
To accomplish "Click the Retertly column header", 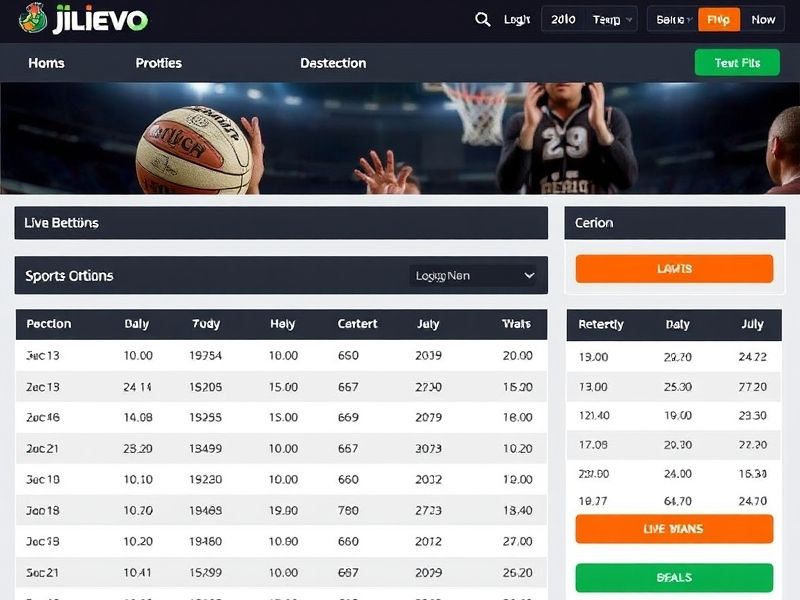I will pos(601,324).
